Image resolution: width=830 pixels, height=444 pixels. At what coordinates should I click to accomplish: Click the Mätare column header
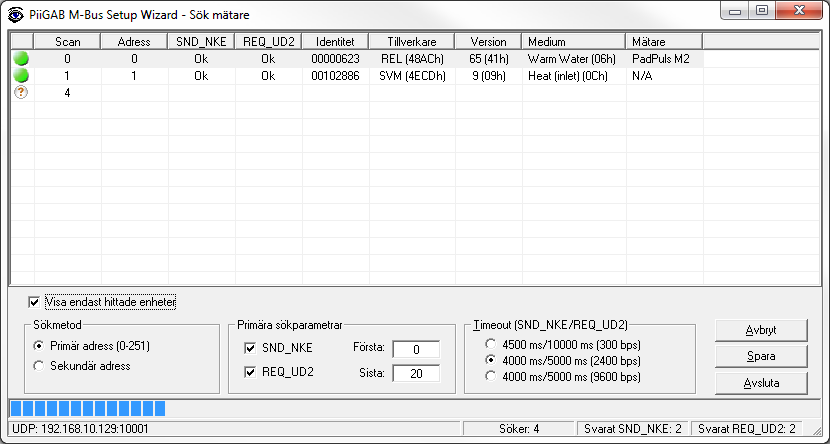tap(664, 41)
